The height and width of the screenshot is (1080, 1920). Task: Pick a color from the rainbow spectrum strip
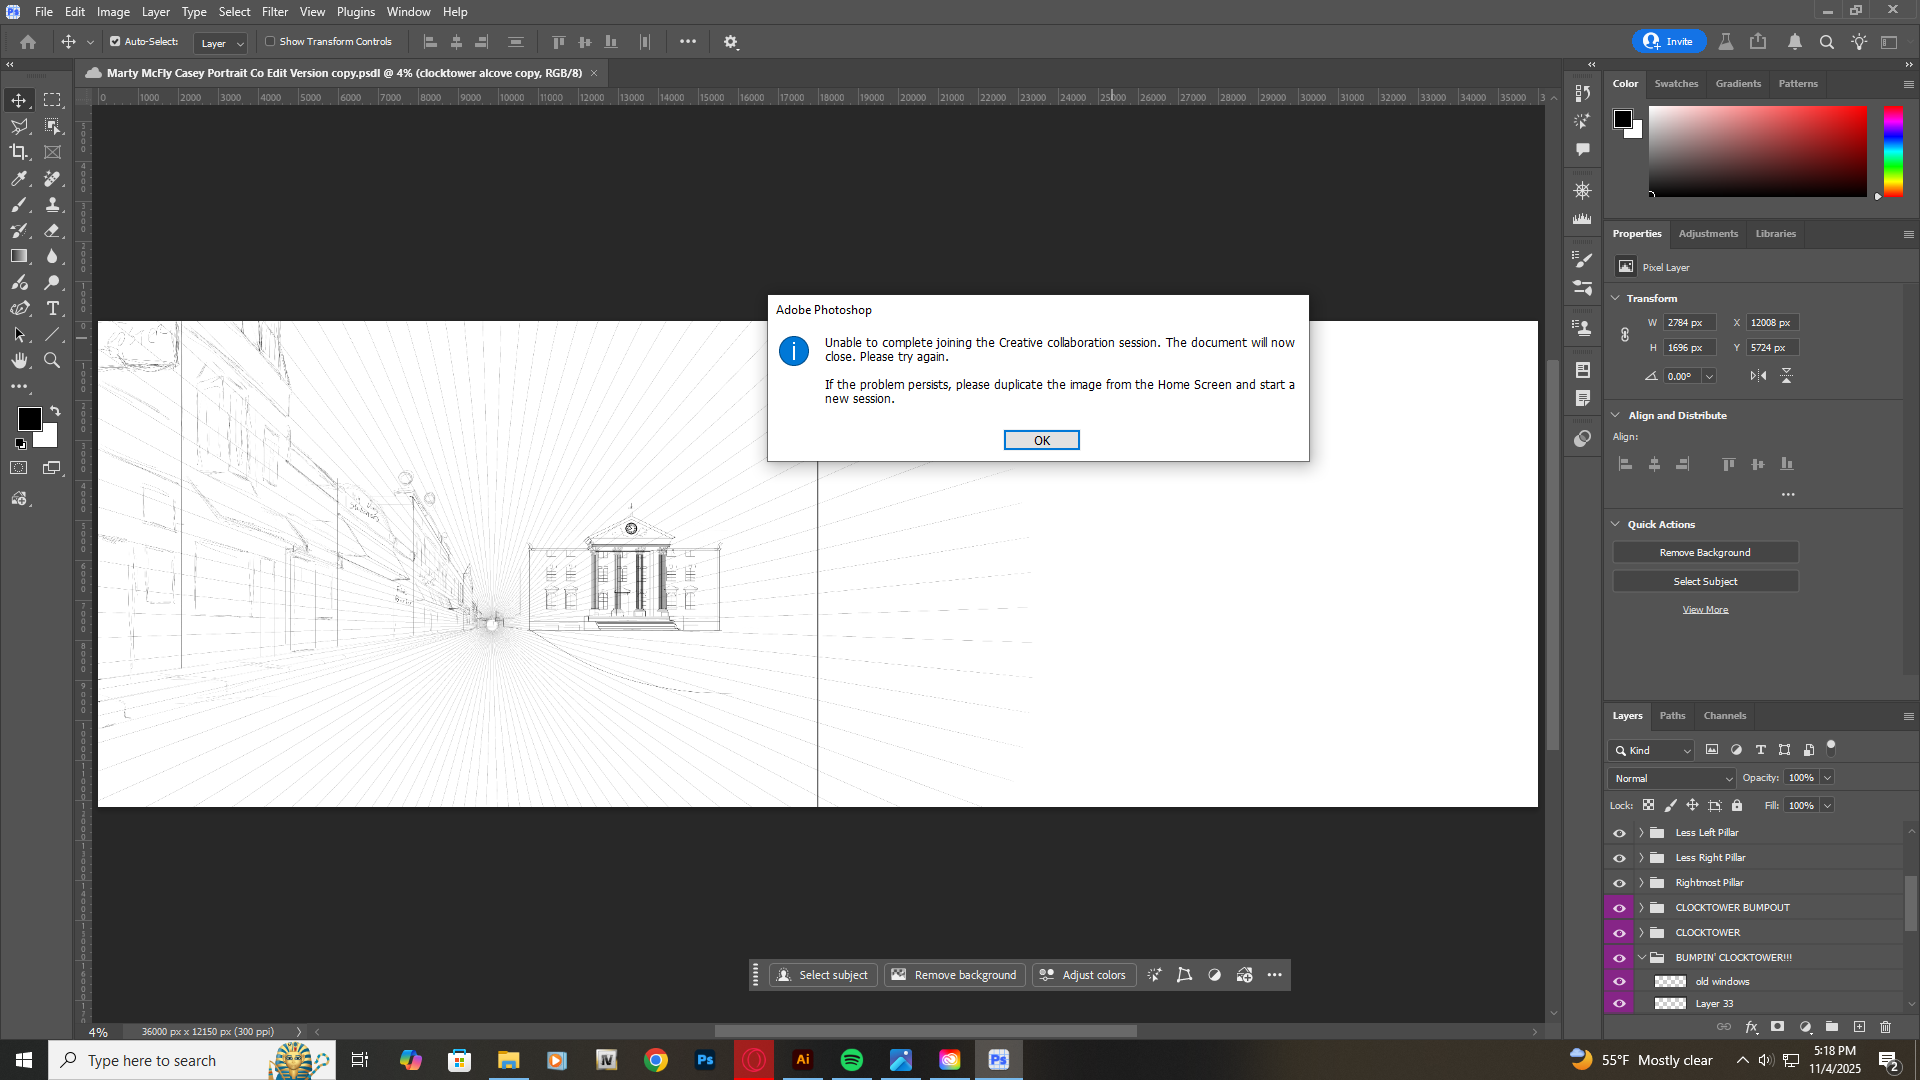(1892, 150)
